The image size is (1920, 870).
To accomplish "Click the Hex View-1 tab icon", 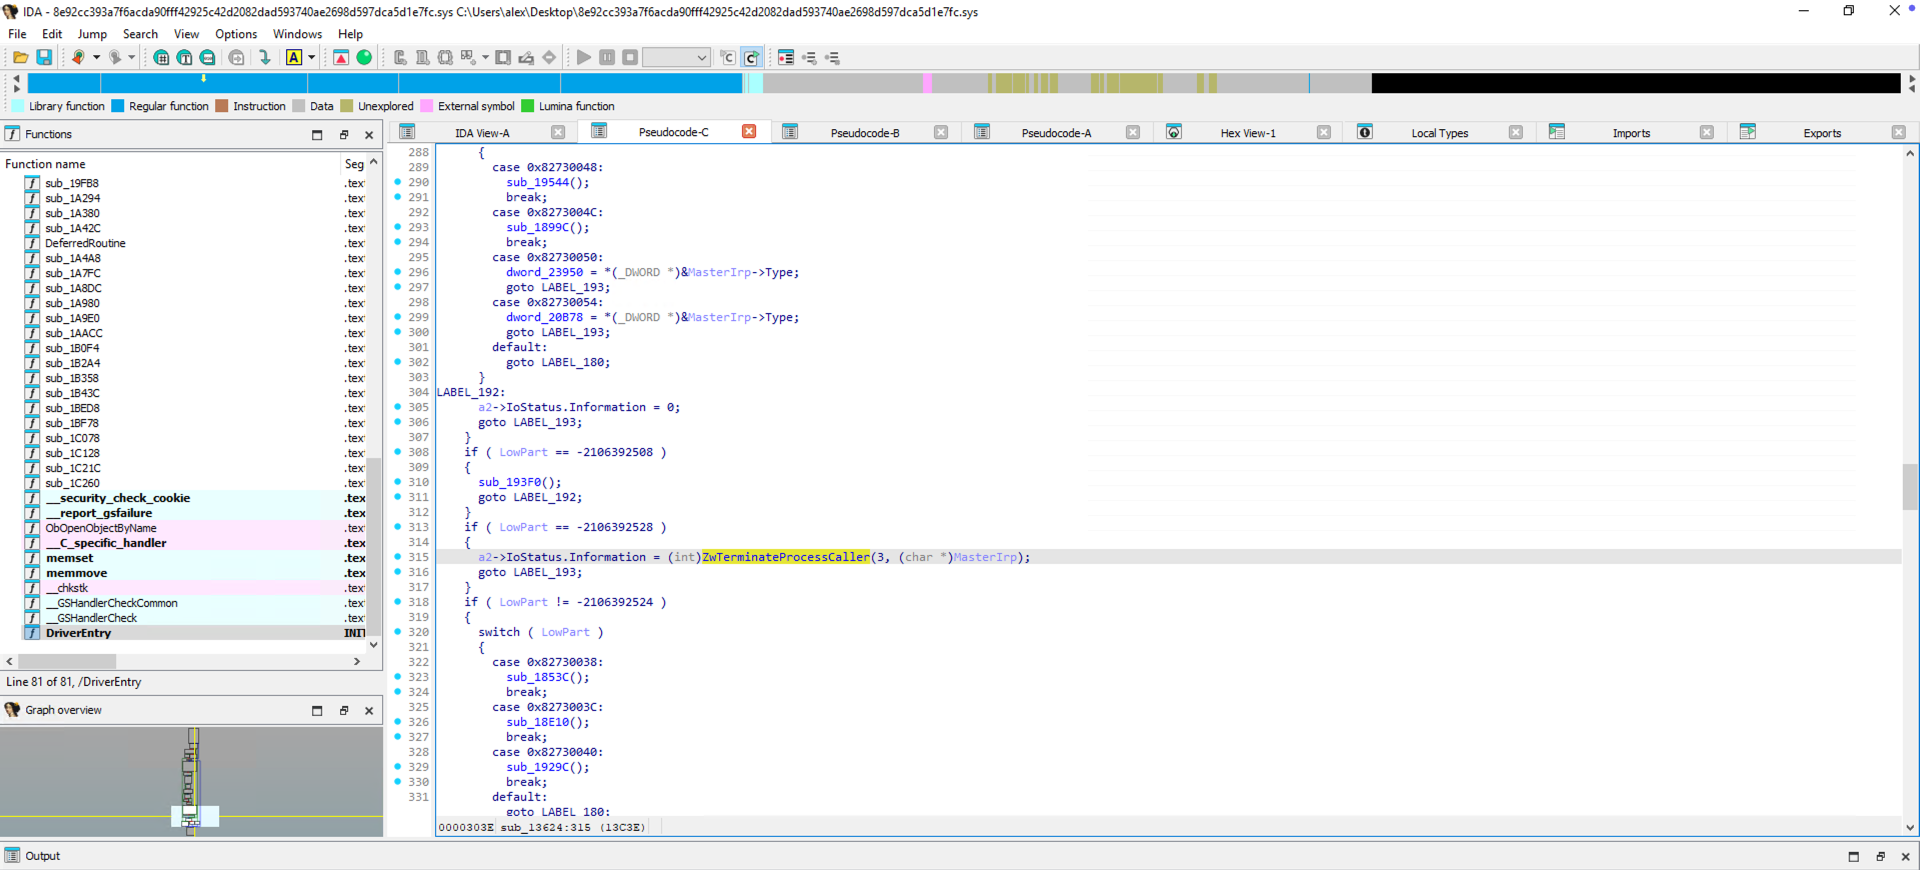I will pos(1174,132).
